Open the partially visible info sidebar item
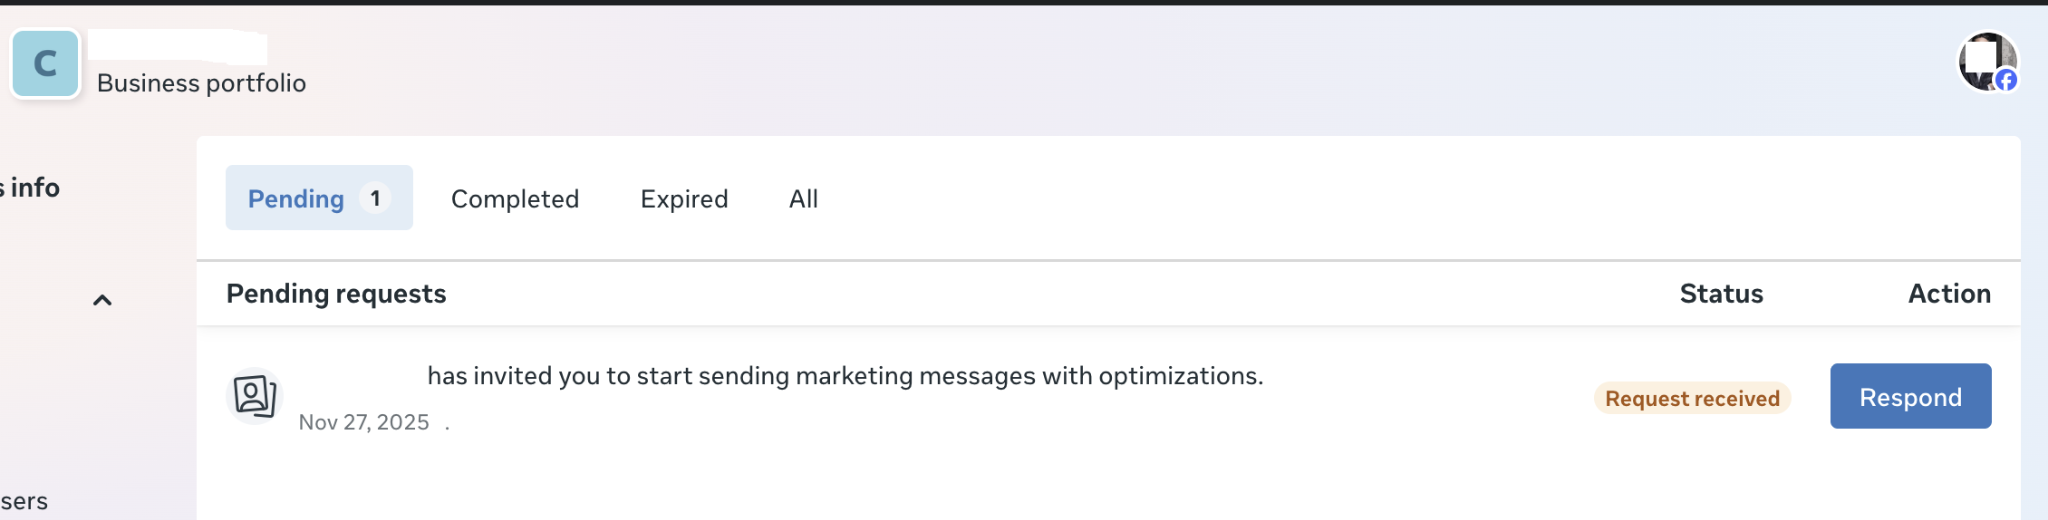The height and width of the screenshot is (520, 2048). point(32,188)
